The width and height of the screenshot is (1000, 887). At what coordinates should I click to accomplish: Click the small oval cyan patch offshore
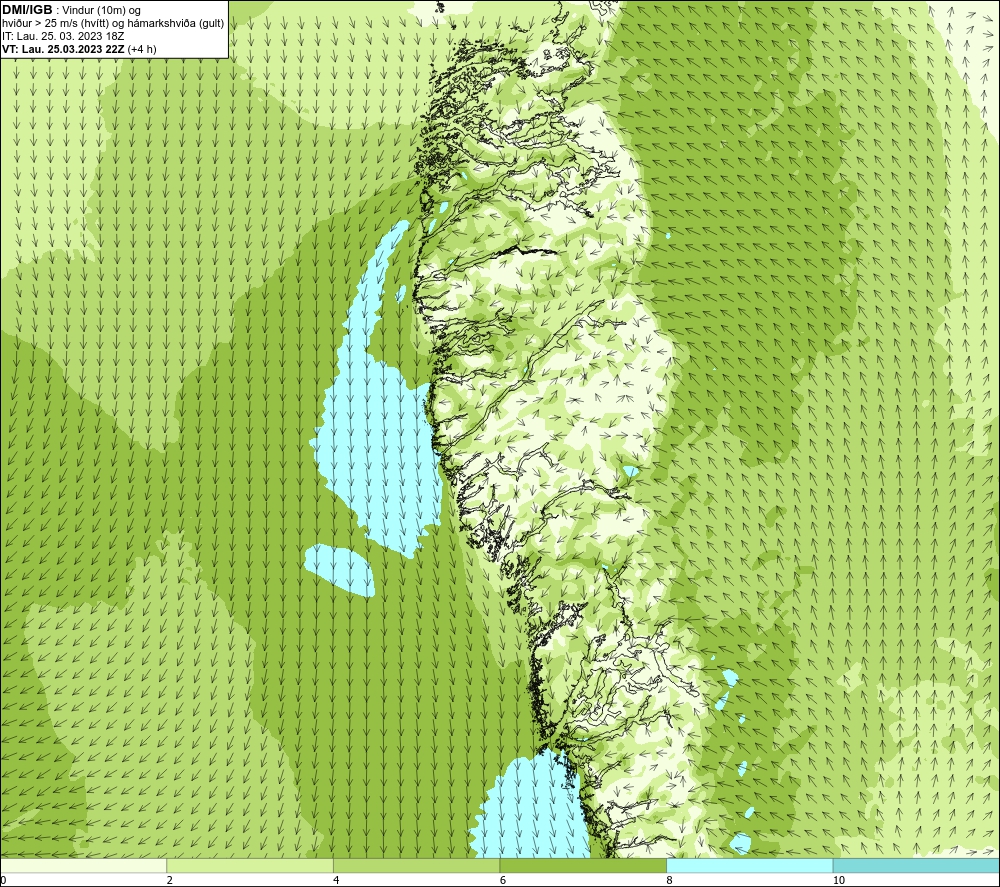click(x=339, y=570)
